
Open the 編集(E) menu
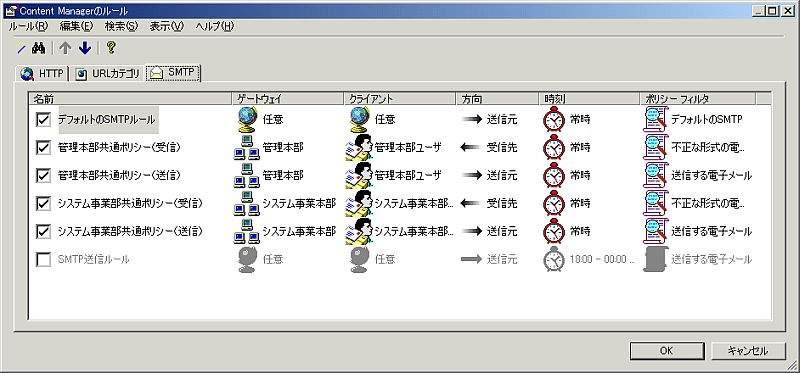click(77, 26)
